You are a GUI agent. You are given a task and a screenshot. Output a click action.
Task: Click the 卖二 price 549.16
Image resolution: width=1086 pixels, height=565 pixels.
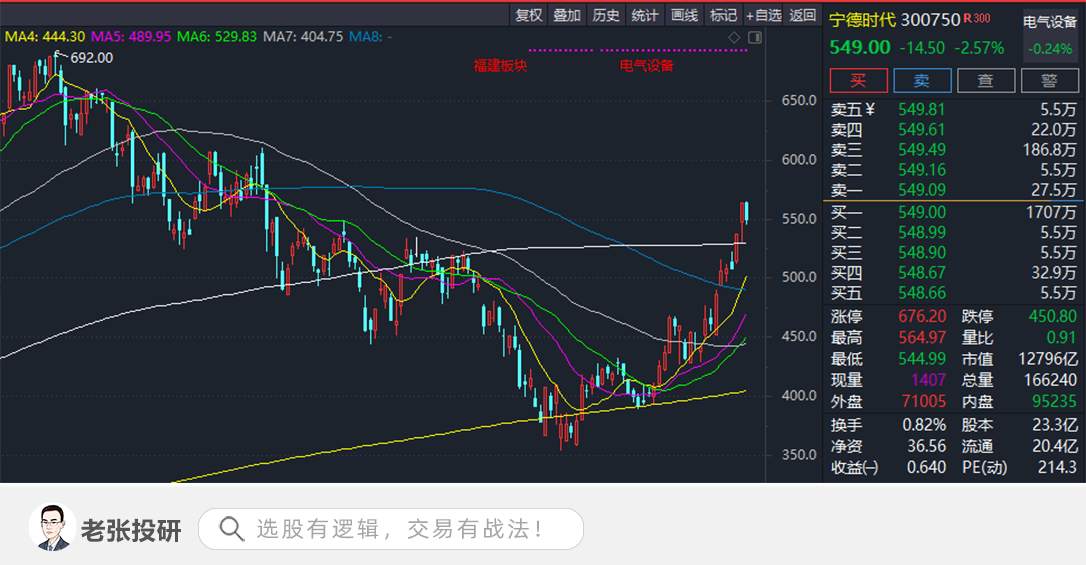pyautogui.click(x=922, y=170)
